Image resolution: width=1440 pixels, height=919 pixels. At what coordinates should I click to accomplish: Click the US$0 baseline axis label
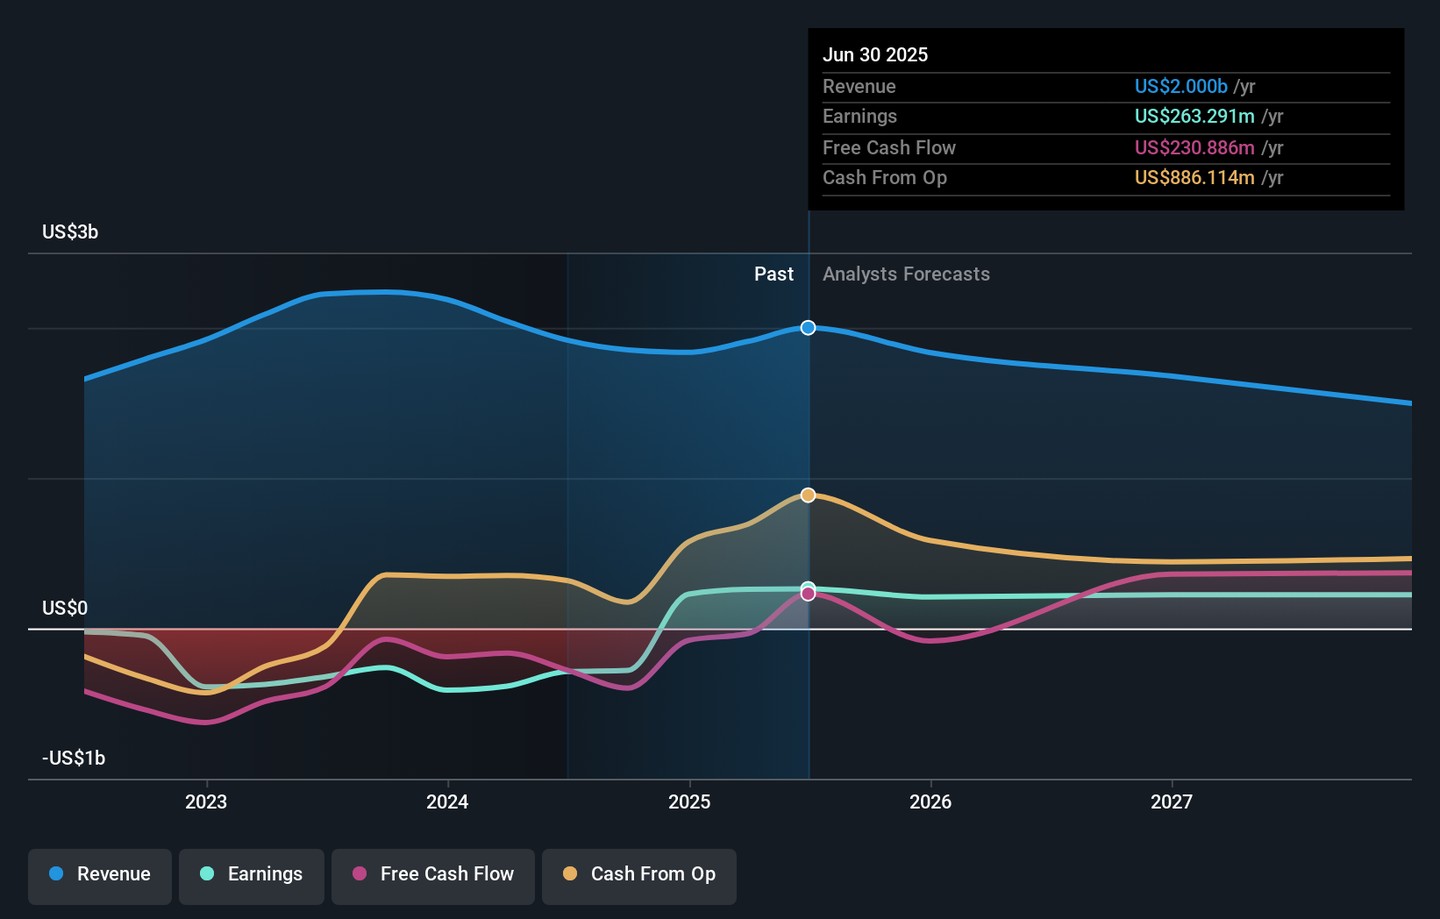coord(65,608)
